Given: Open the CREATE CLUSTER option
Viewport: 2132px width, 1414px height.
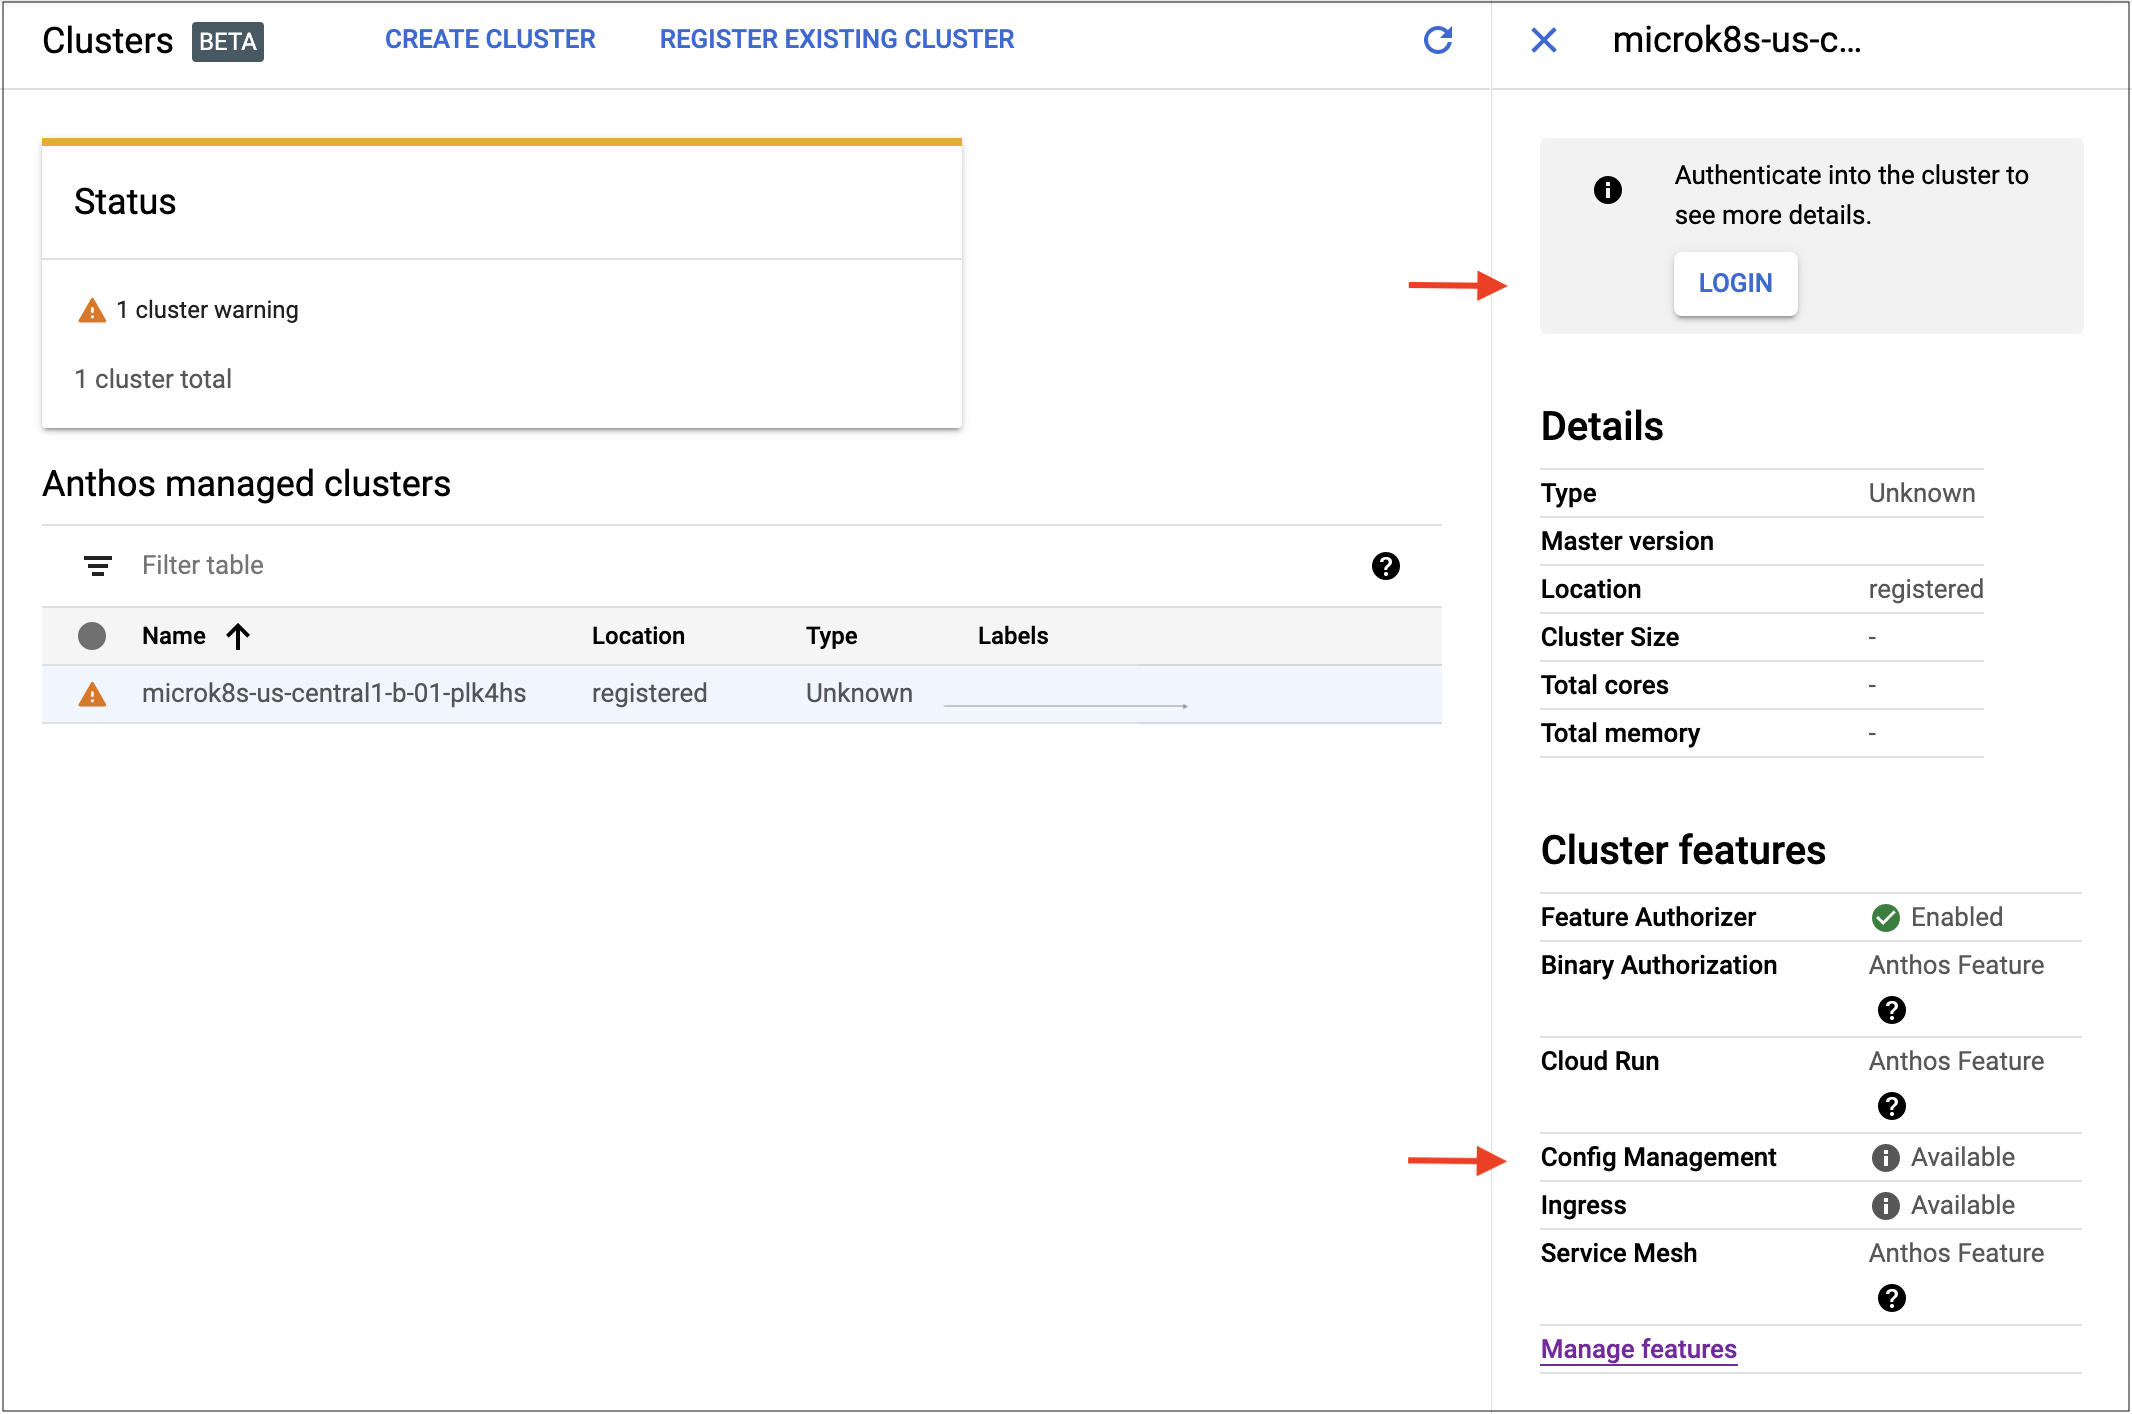Looking at the screenshot, I should (490, 40).
